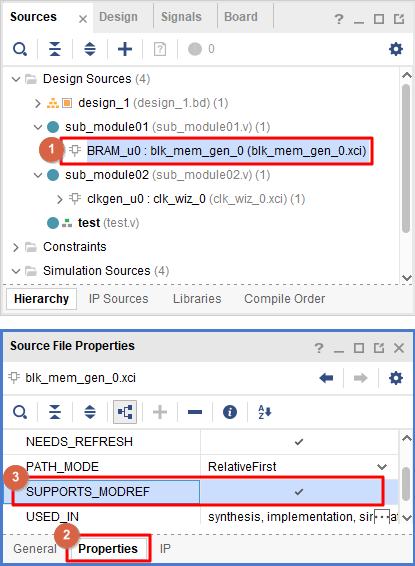The height and width of the screenshot is (566, 415).
Task: Open Libraries view tab
Action: coord(197,299)
